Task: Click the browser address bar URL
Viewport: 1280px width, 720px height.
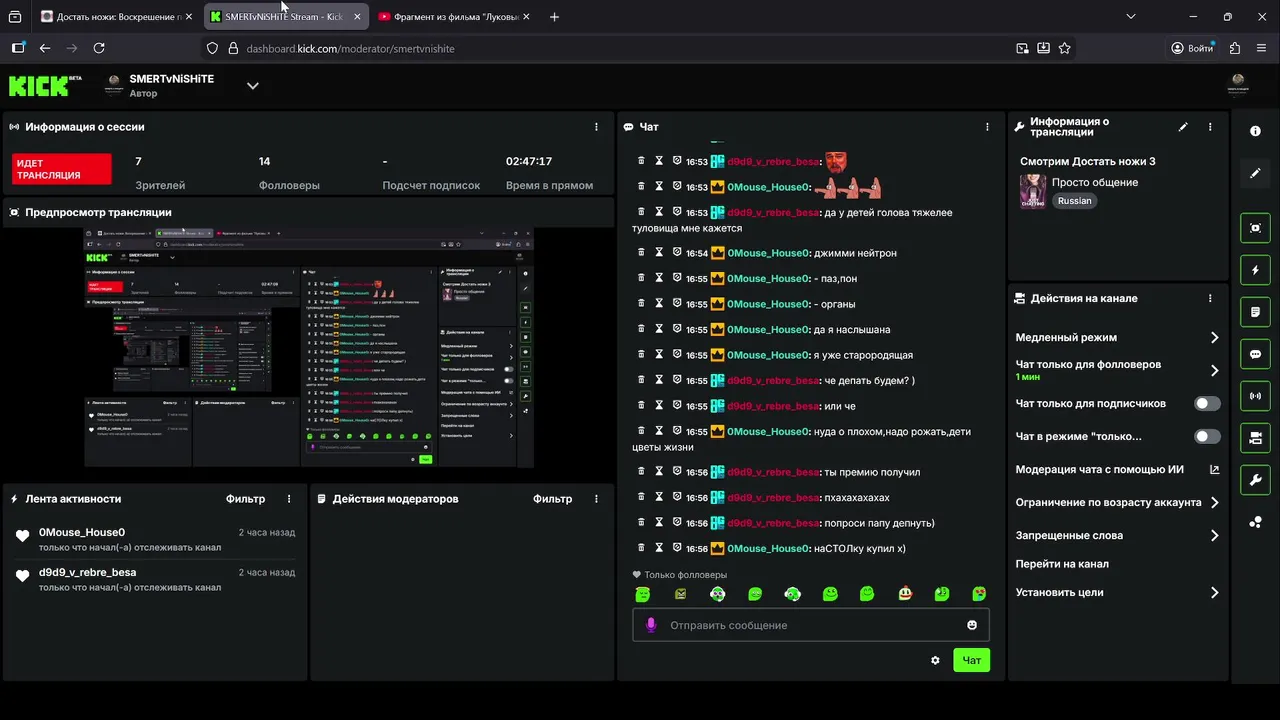Action: pyautogui.click(x=350, y=48)
